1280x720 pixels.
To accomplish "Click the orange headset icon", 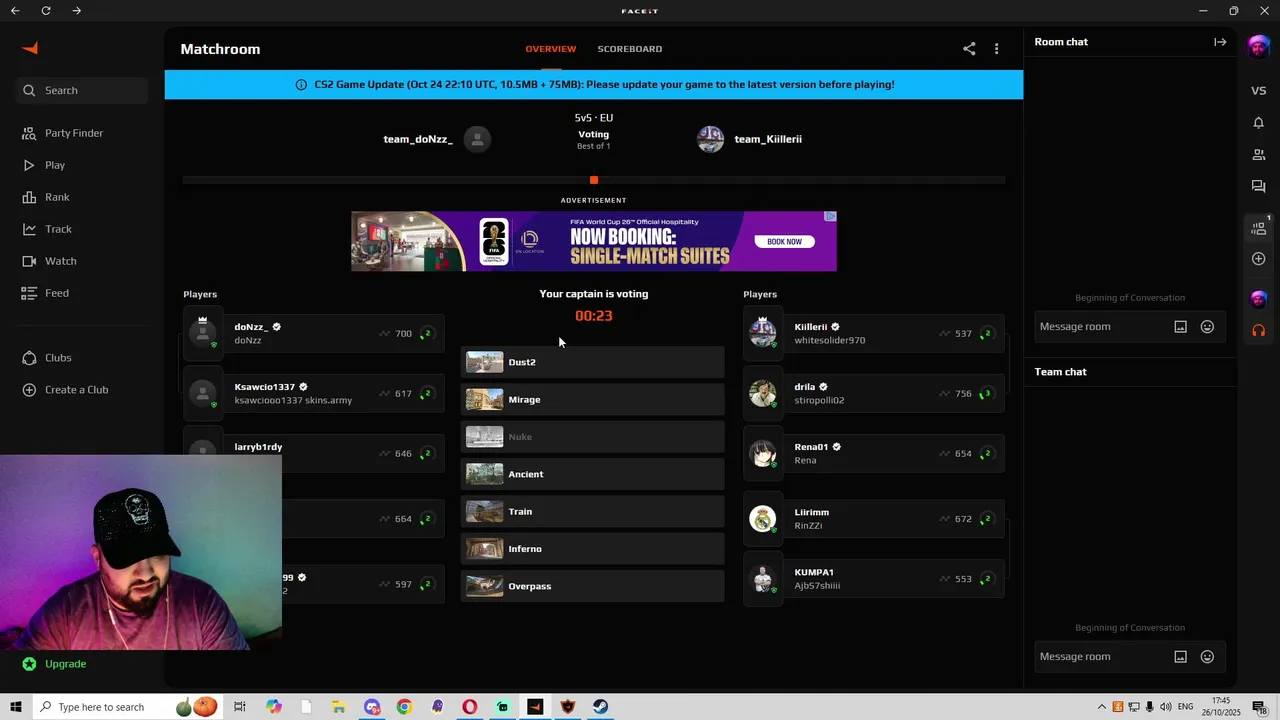I will point(1259,331).
